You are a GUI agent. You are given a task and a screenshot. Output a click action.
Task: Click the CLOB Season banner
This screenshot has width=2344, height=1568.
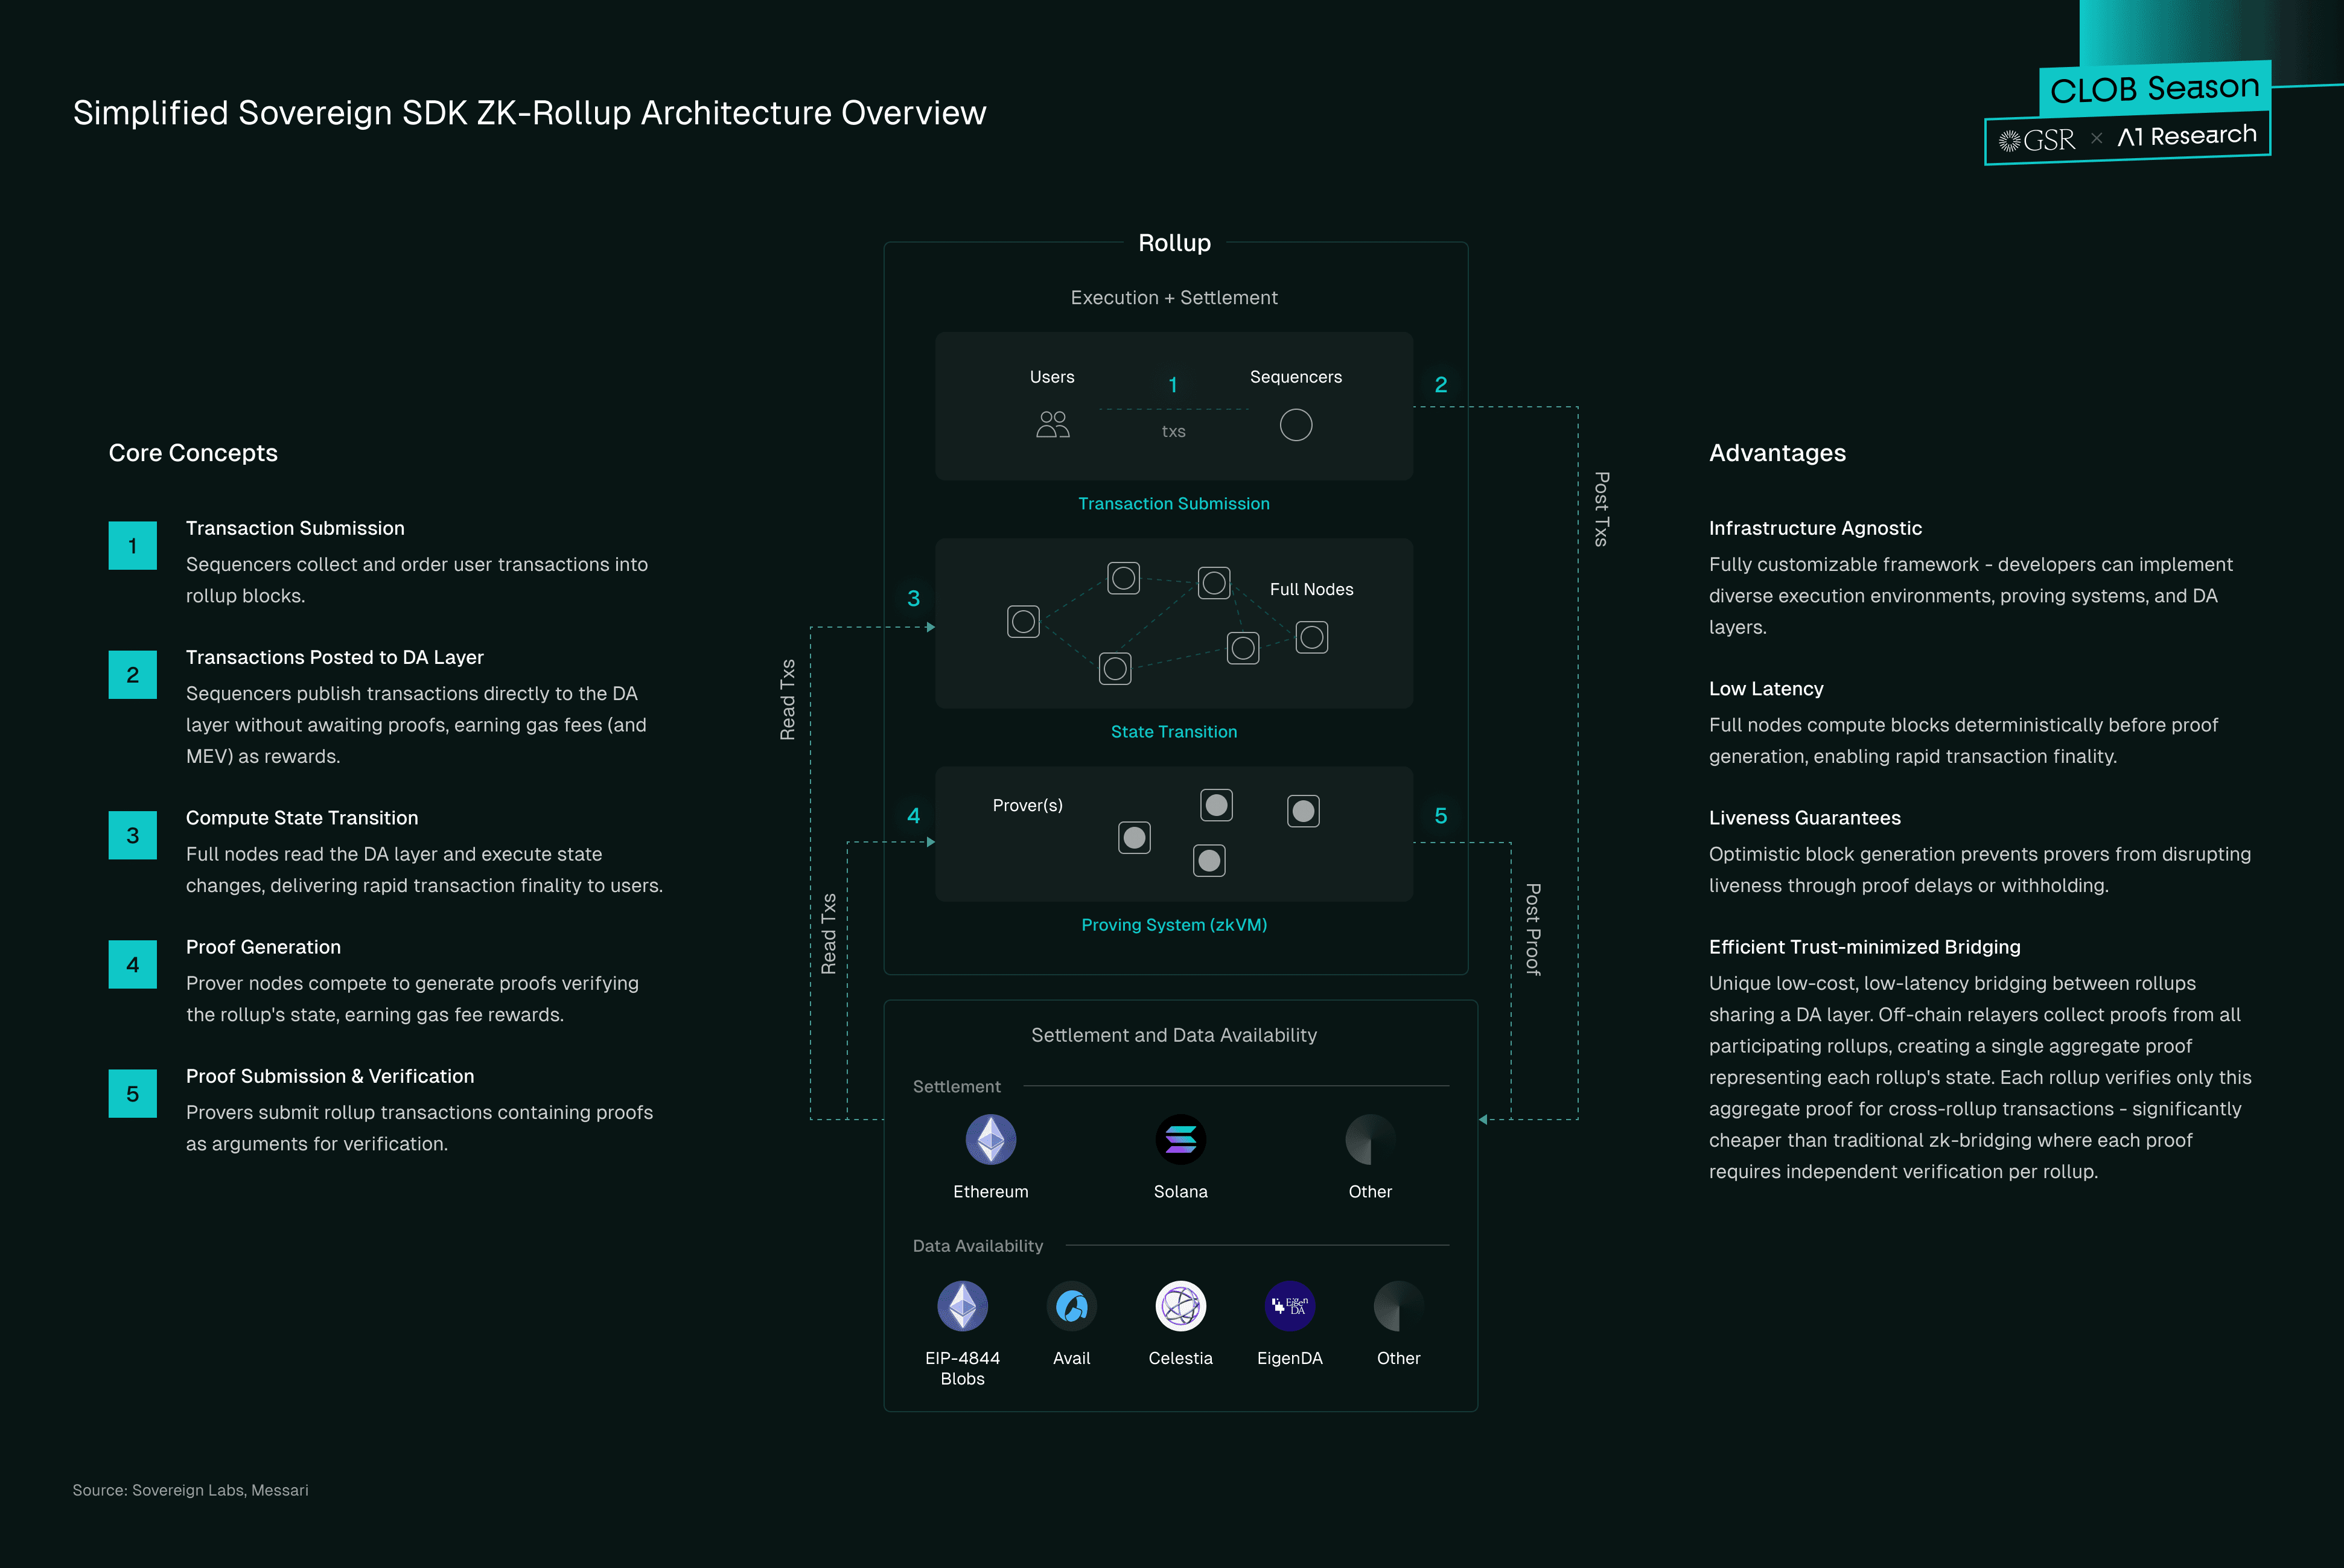2155,88
